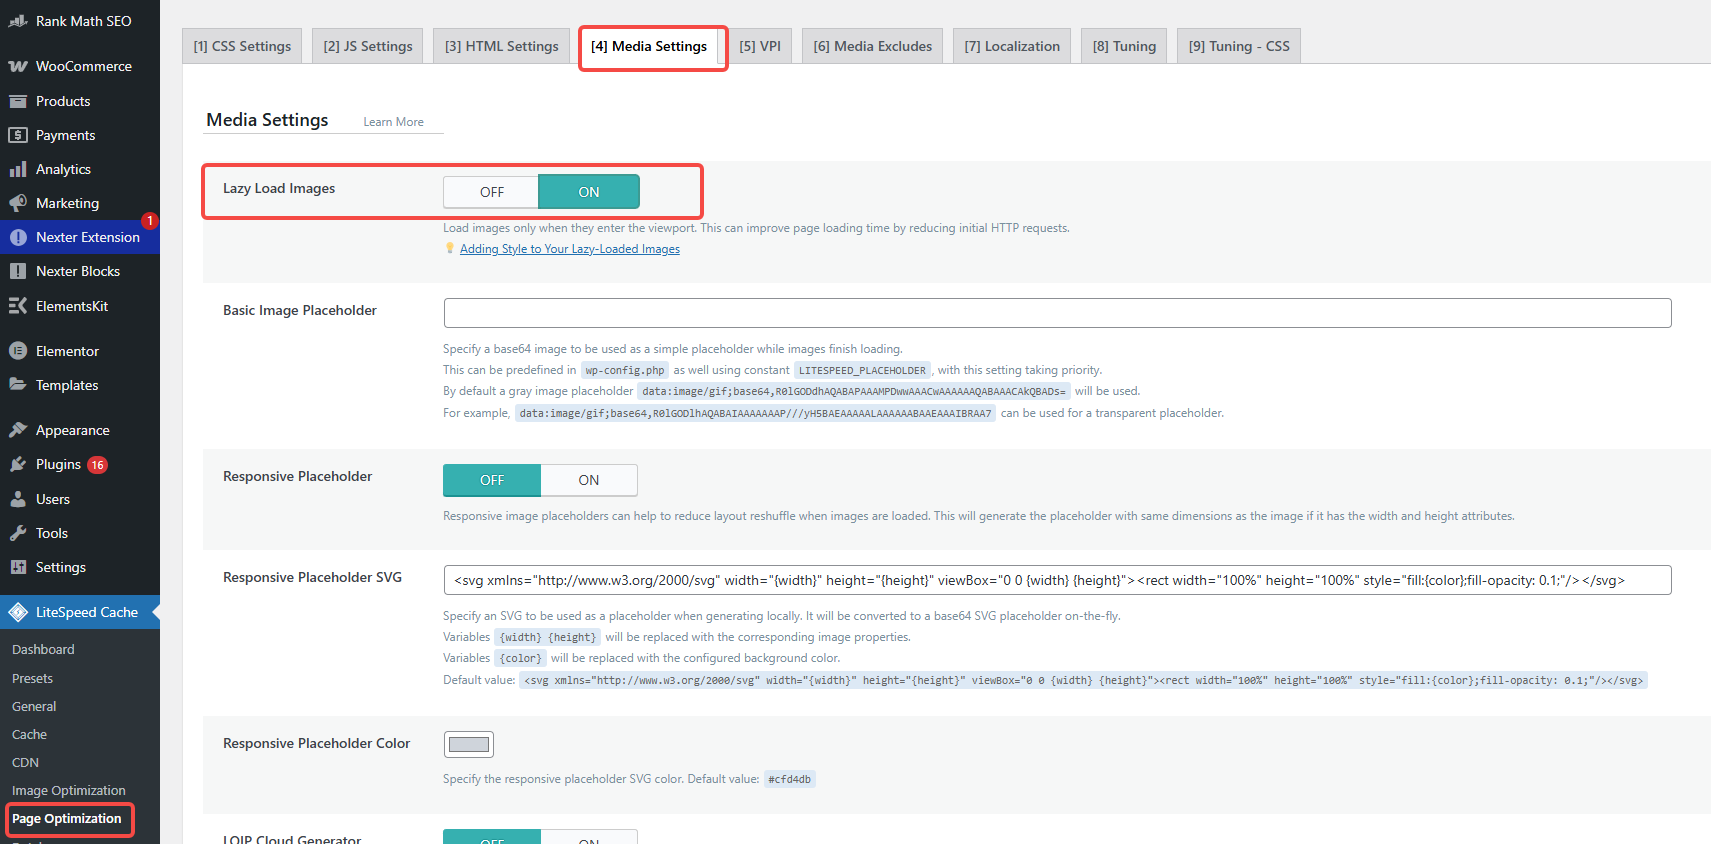Image resolution: width=1711 pixels, height=844 pixels.
Task: Open the Tools menu in sidebar
Action: coord(52,533)
